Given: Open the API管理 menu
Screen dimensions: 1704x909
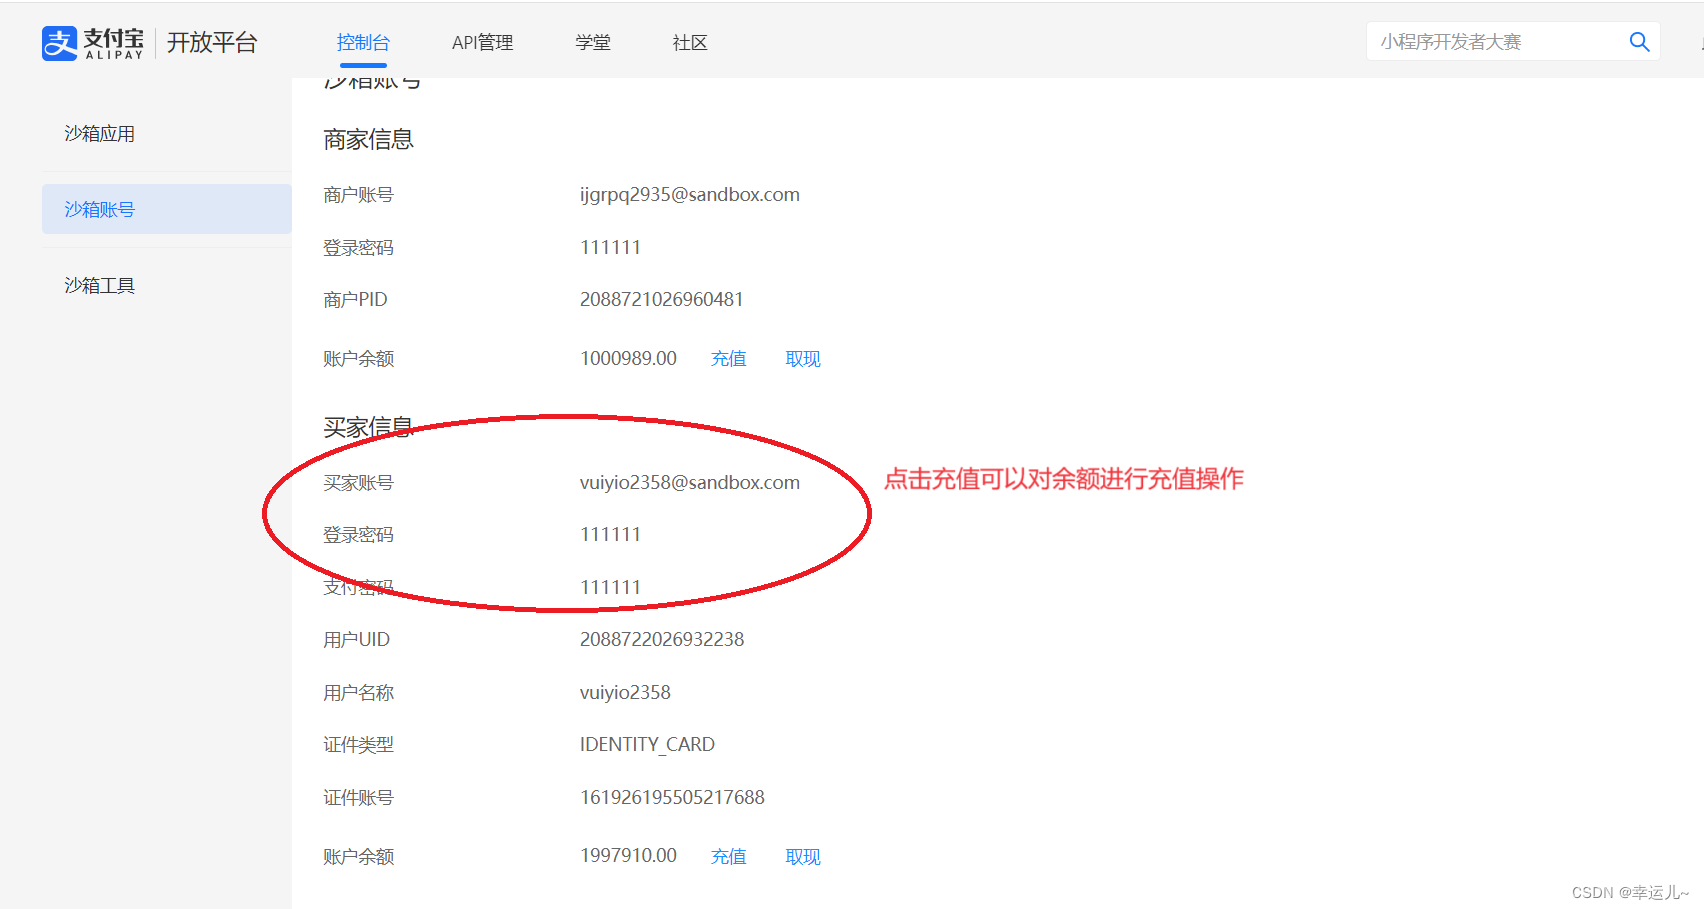Looking at the screenshot, I should coord(482,43).
